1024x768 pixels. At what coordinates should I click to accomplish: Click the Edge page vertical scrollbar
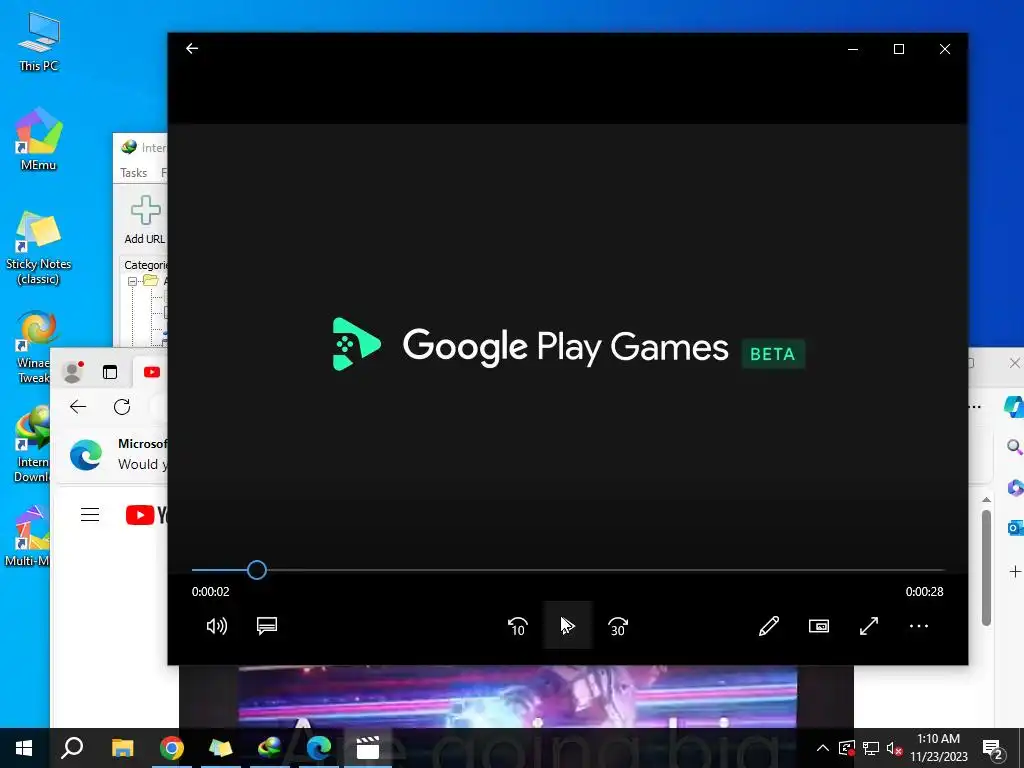pos(986,567)
